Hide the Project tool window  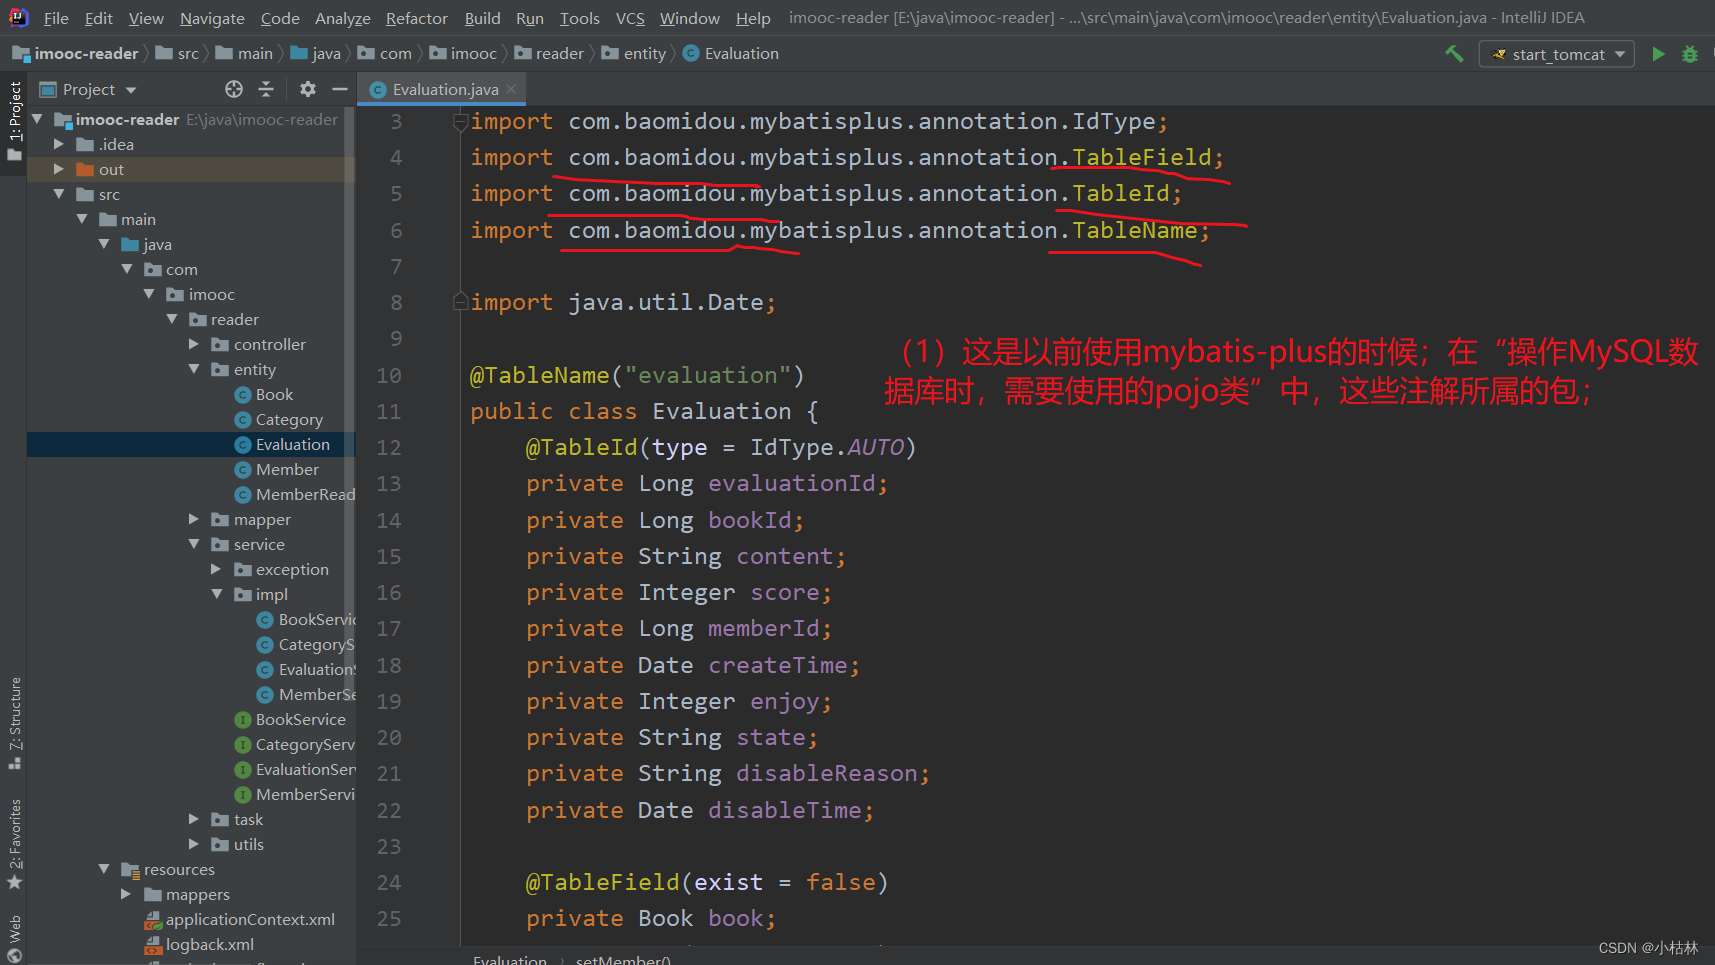pyautogui.click(x=340, y=89)
